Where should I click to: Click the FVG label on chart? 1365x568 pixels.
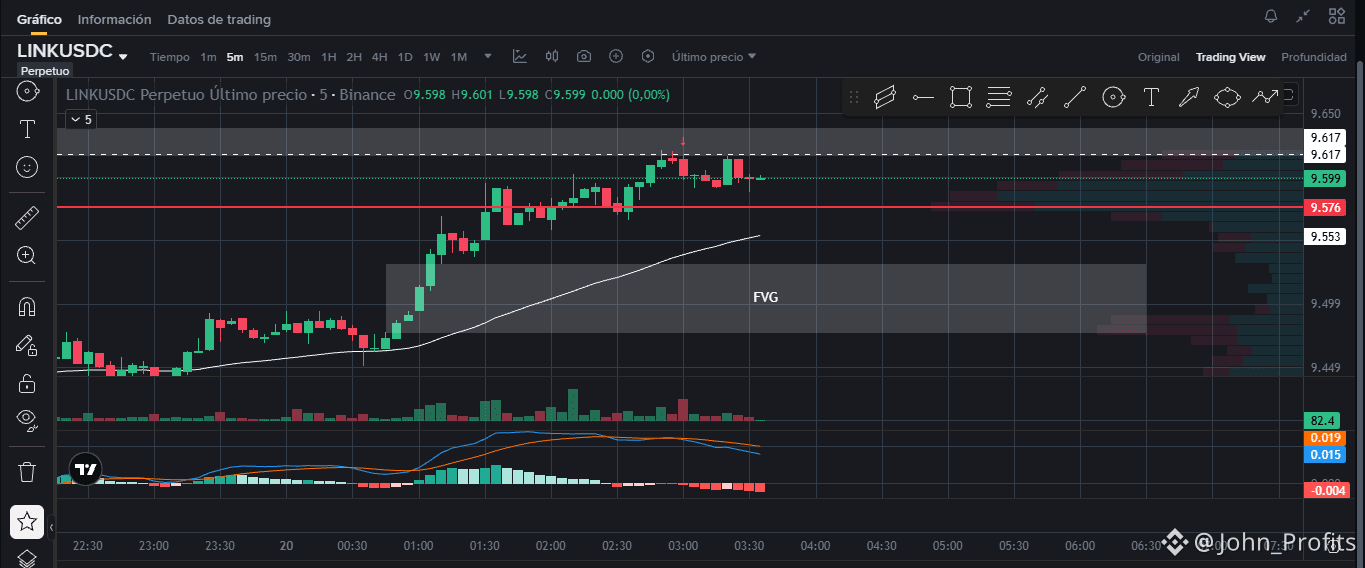(x=765, y=297)
